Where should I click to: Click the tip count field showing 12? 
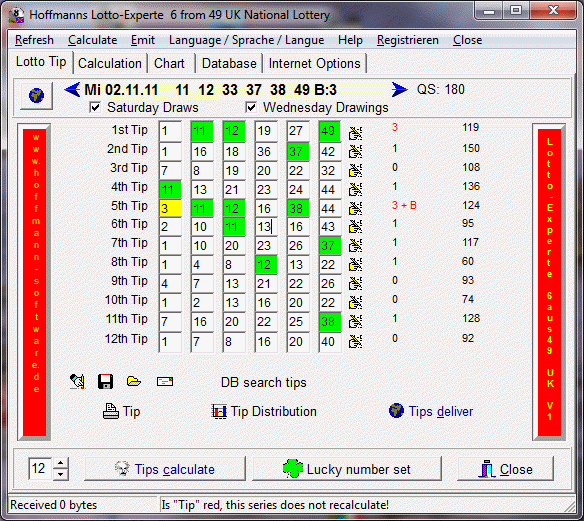pyautogui.click(x=40, y=468)
